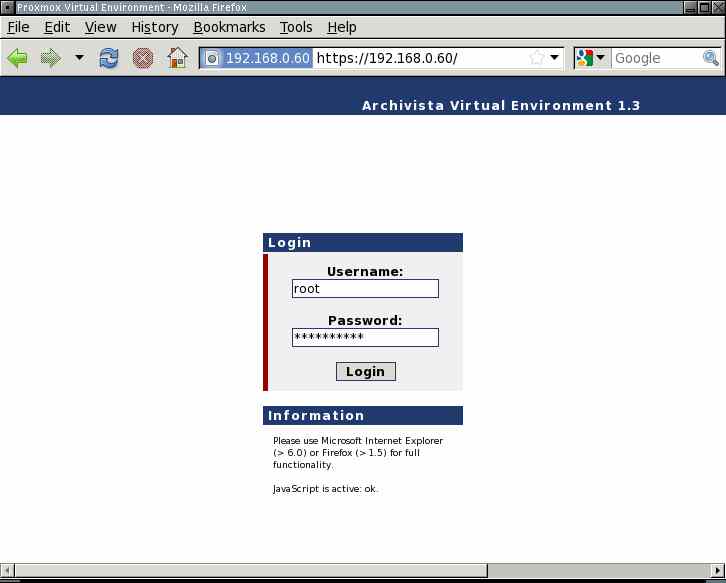This screenshot has height=583, width=726.
Task: Click the red Stop loading icon
Action: point(143,58)
